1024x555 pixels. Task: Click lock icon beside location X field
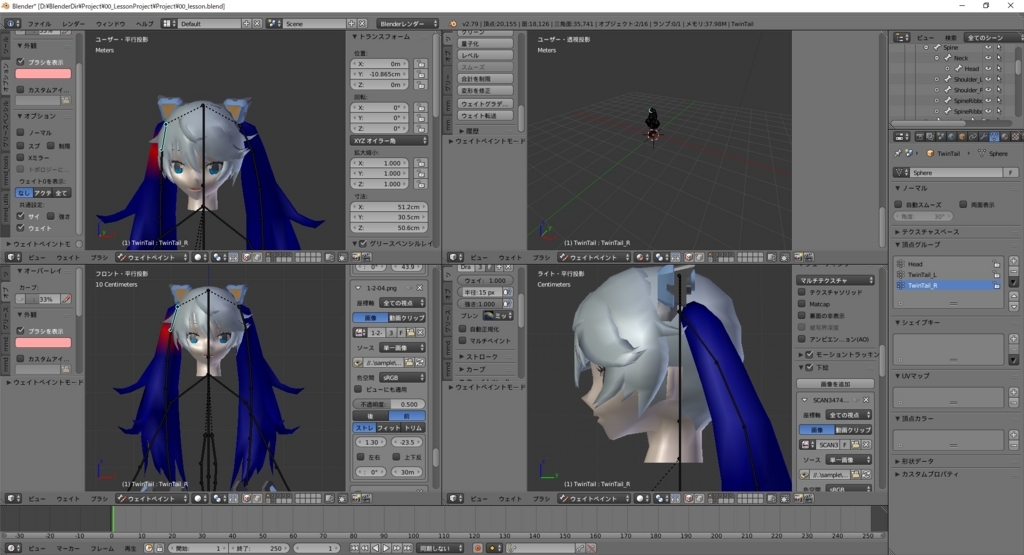[421, 63]
